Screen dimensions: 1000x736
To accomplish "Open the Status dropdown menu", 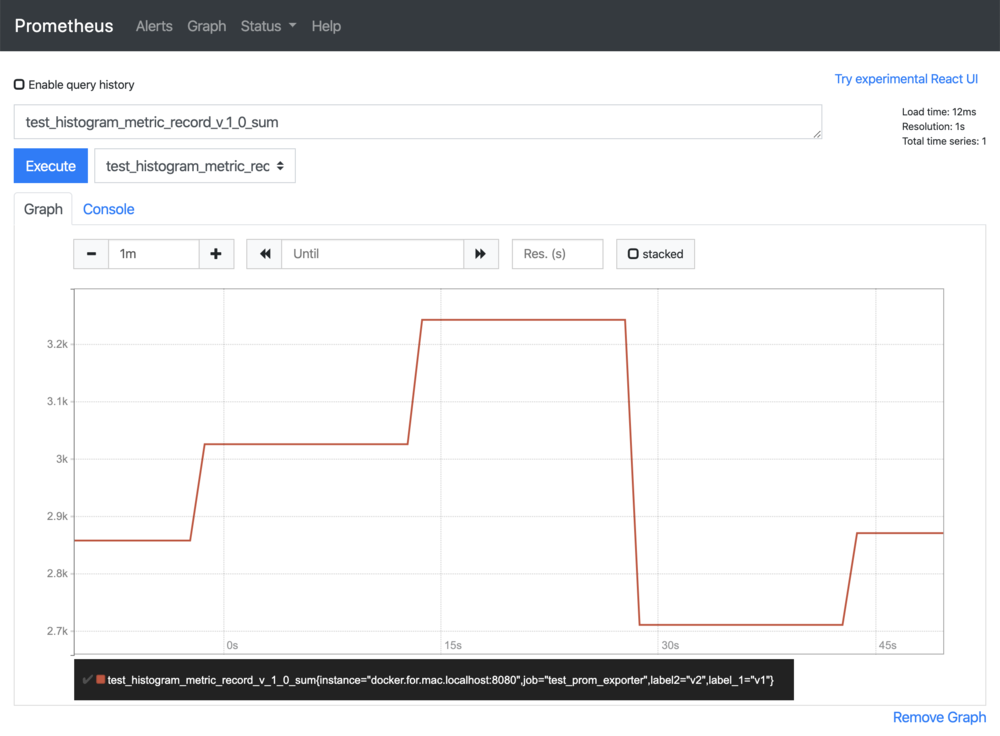I will [x=267, y=26].
